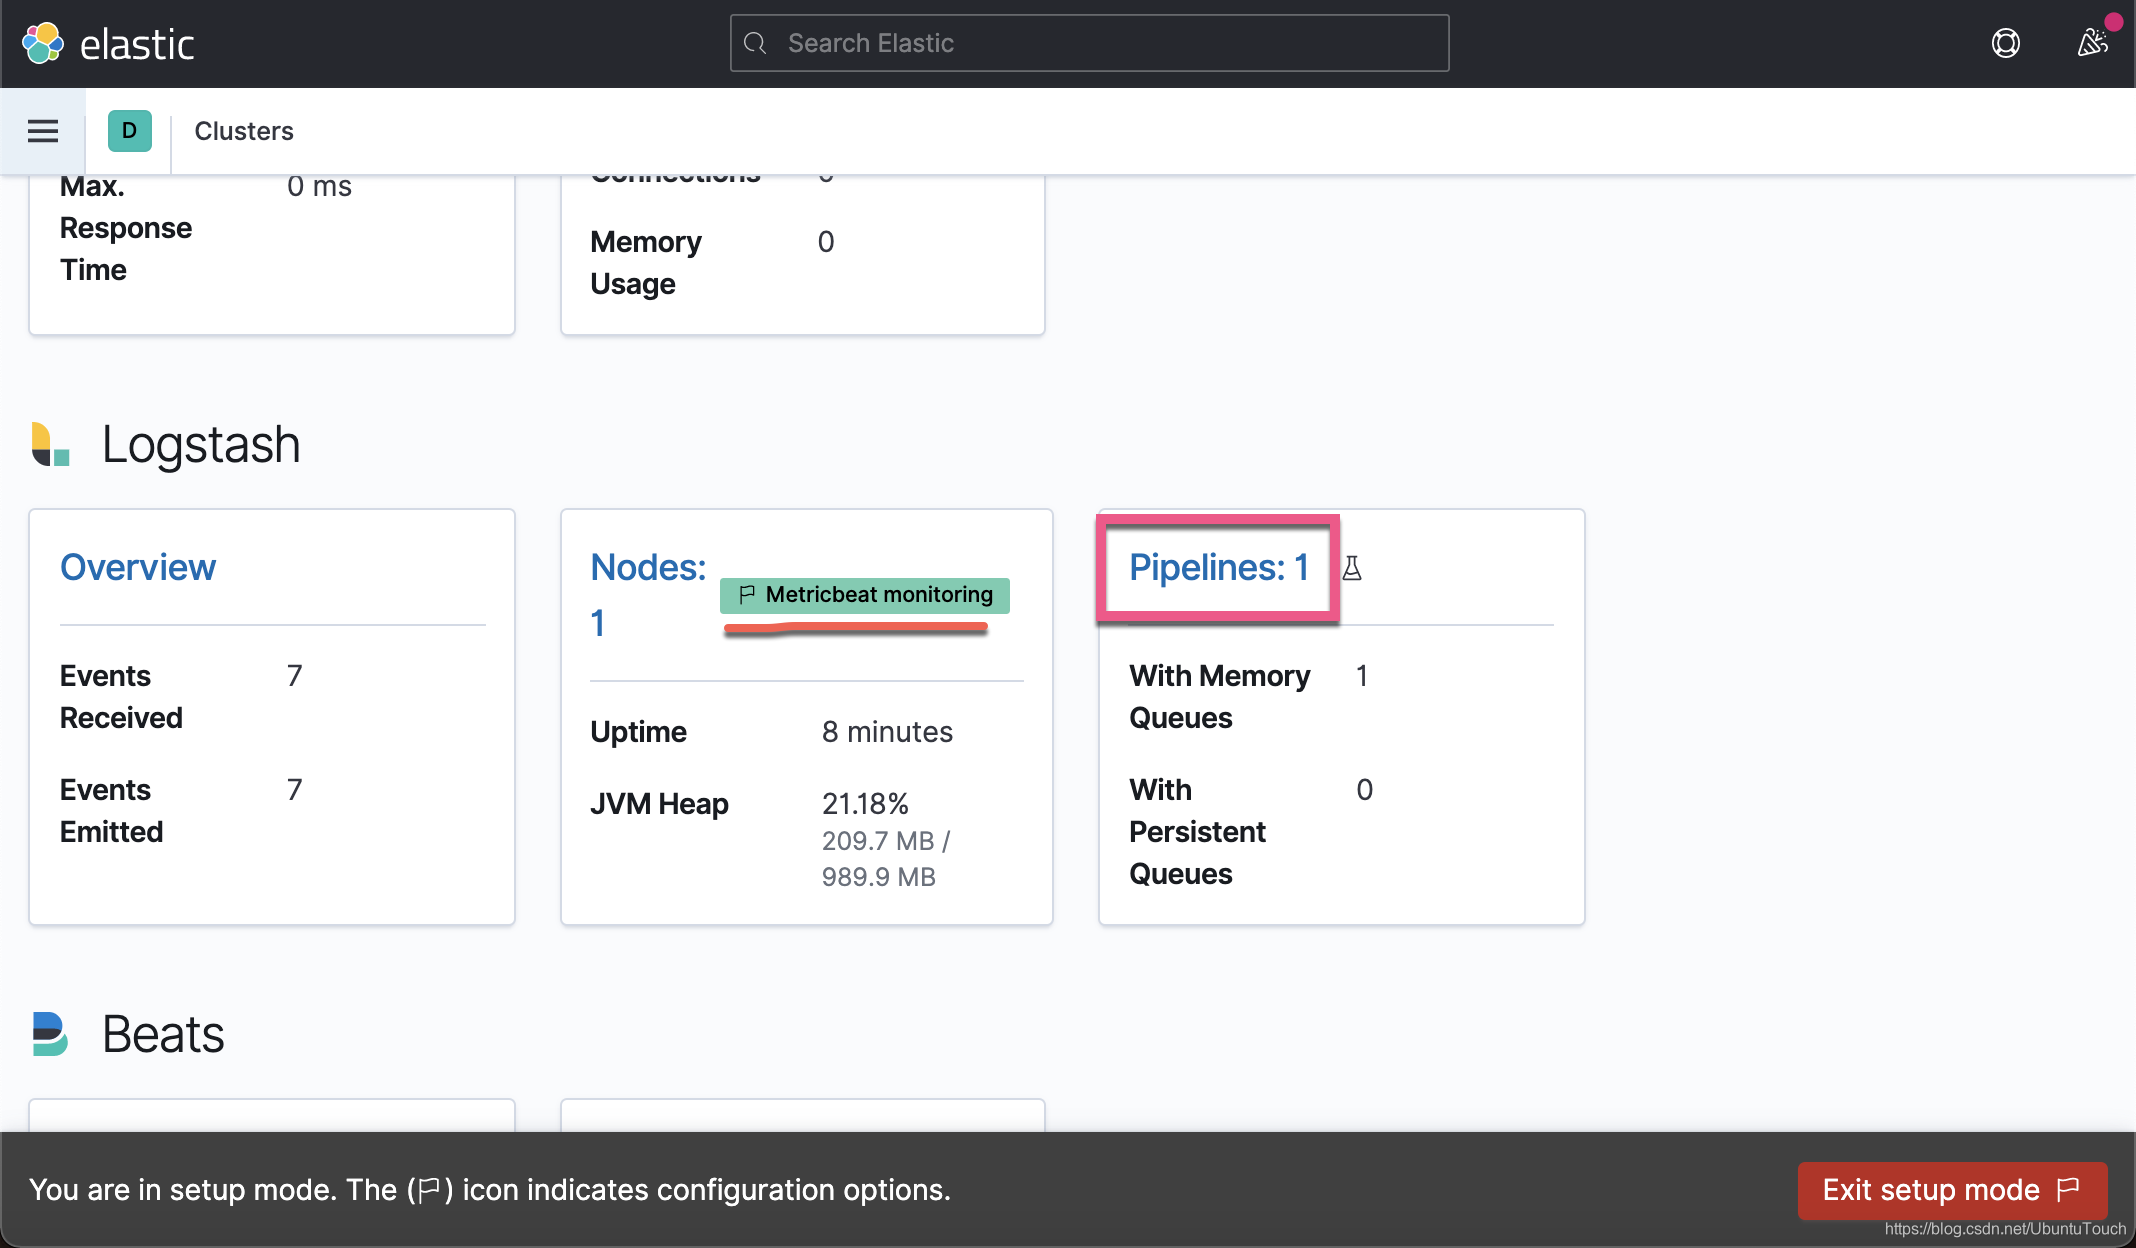Image resolution: width=2136 pixels, height=1248 pixels.
Task: Open the Logstash Overview link
Action: point(138,567)
